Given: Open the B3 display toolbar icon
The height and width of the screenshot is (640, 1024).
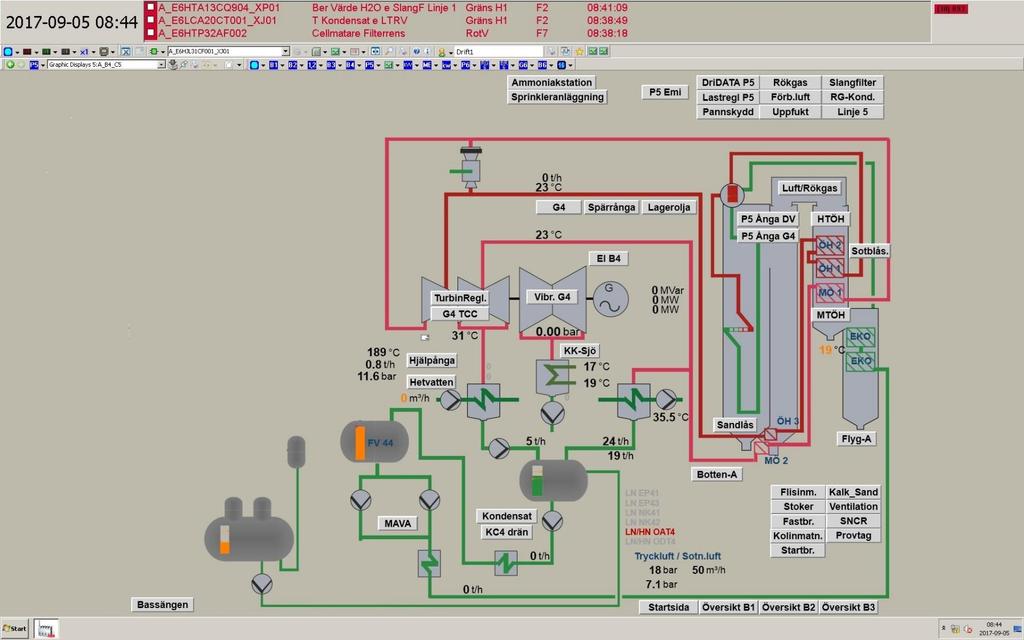Looking at the screenshot, I should coord(331,65).
